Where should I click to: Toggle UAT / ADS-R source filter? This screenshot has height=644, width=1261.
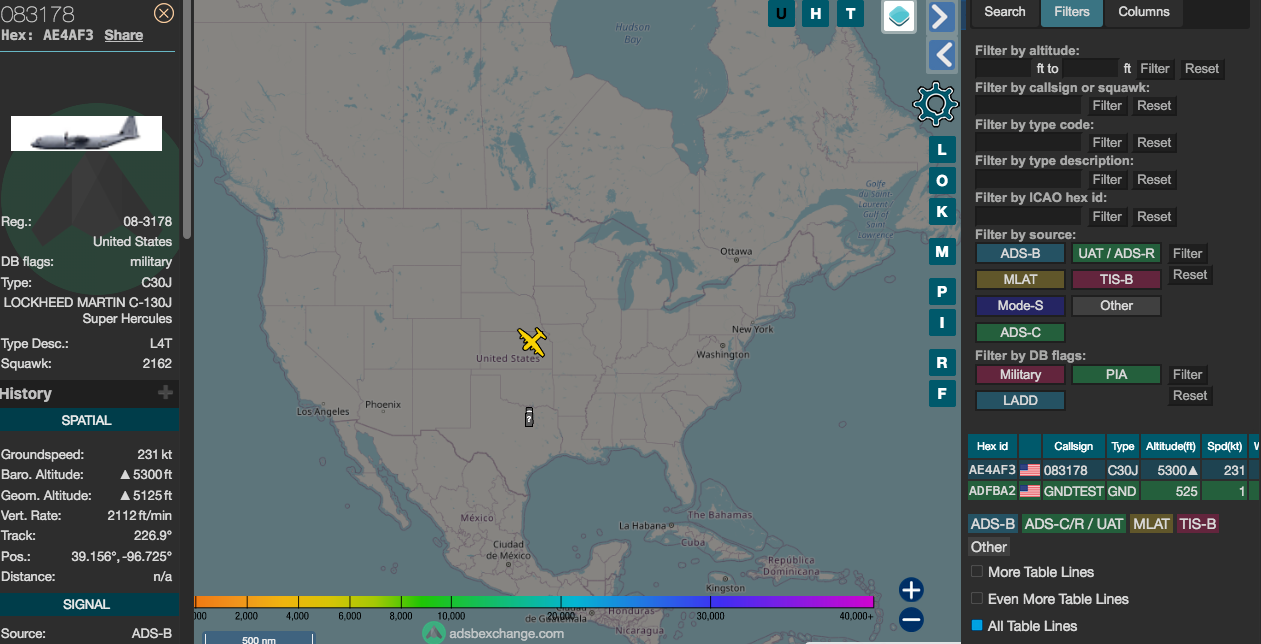(1116, 254)
